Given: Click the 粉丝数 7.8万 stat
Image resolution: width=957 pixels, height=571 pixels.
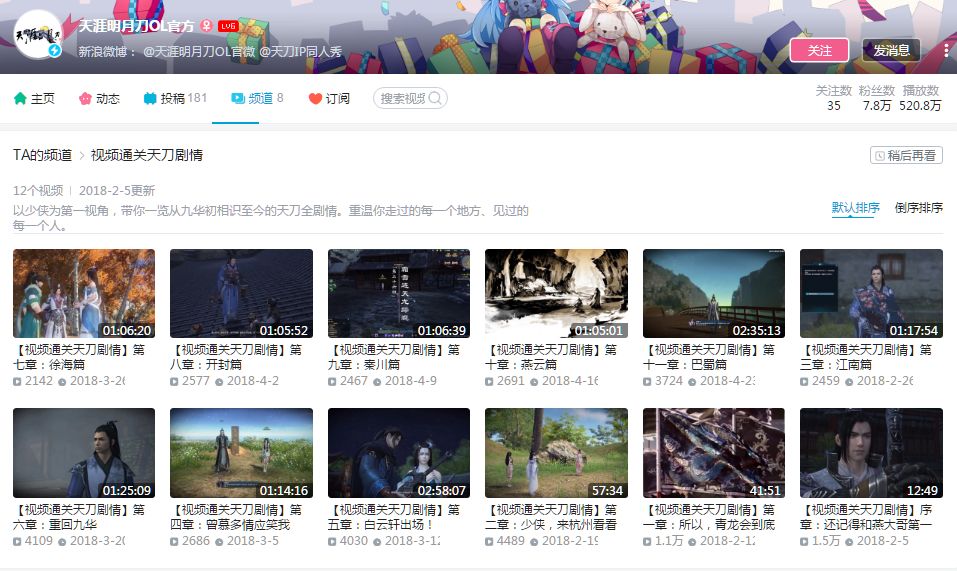Looking at the screenshot, I should (876, 98).
